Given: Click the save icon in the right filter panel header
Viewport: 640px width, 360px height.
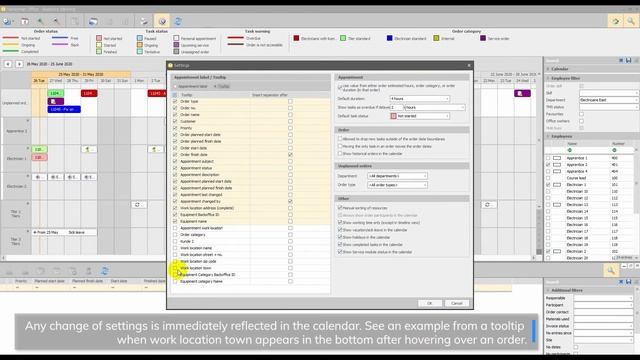Looking at the screenshot, I should coord(629,60).
